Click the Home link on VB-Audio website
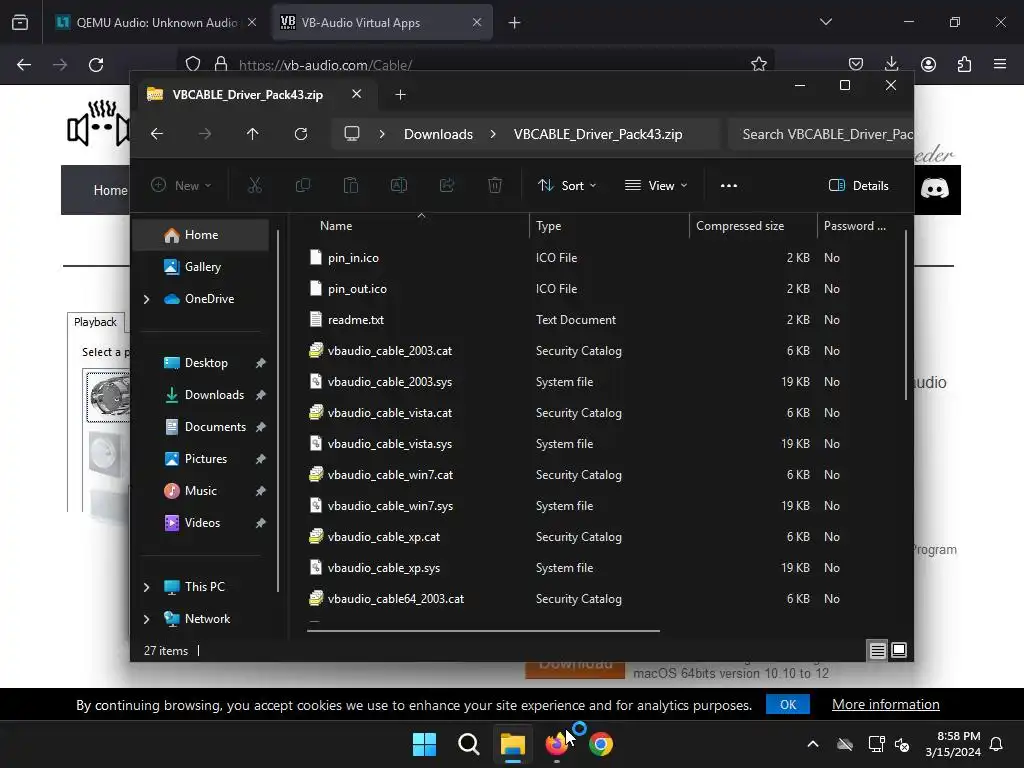This screenshot has width=1024, height=768. [110, 191]
